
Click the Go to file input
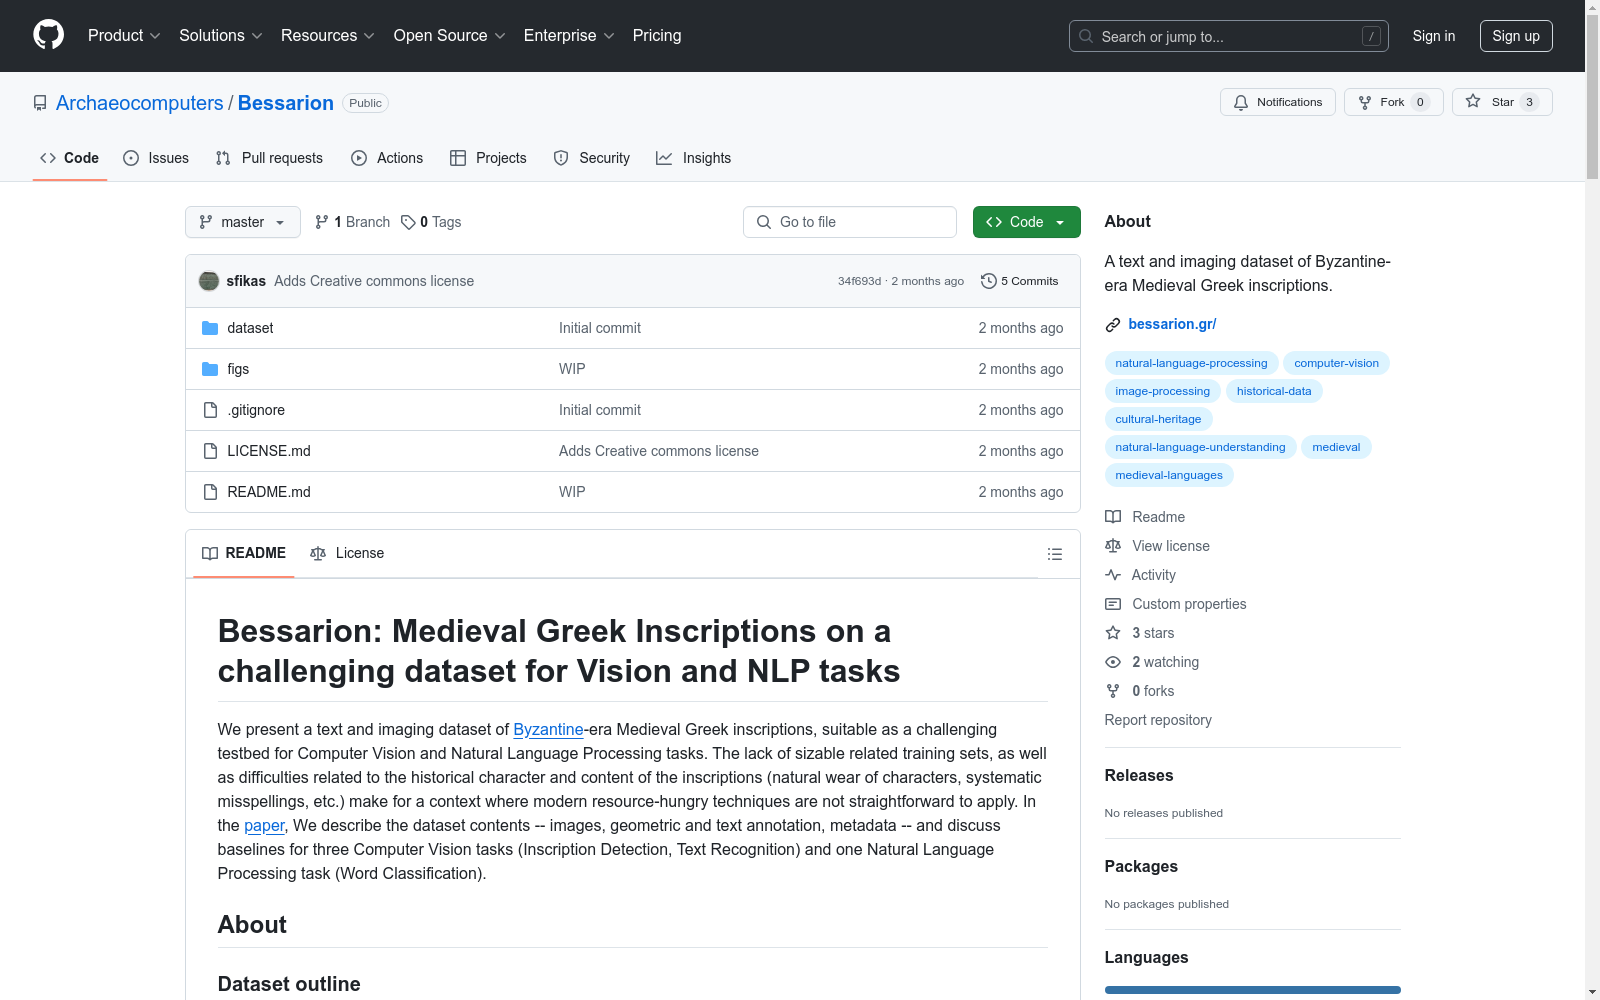pyautogui.click(x=850, y=222)
